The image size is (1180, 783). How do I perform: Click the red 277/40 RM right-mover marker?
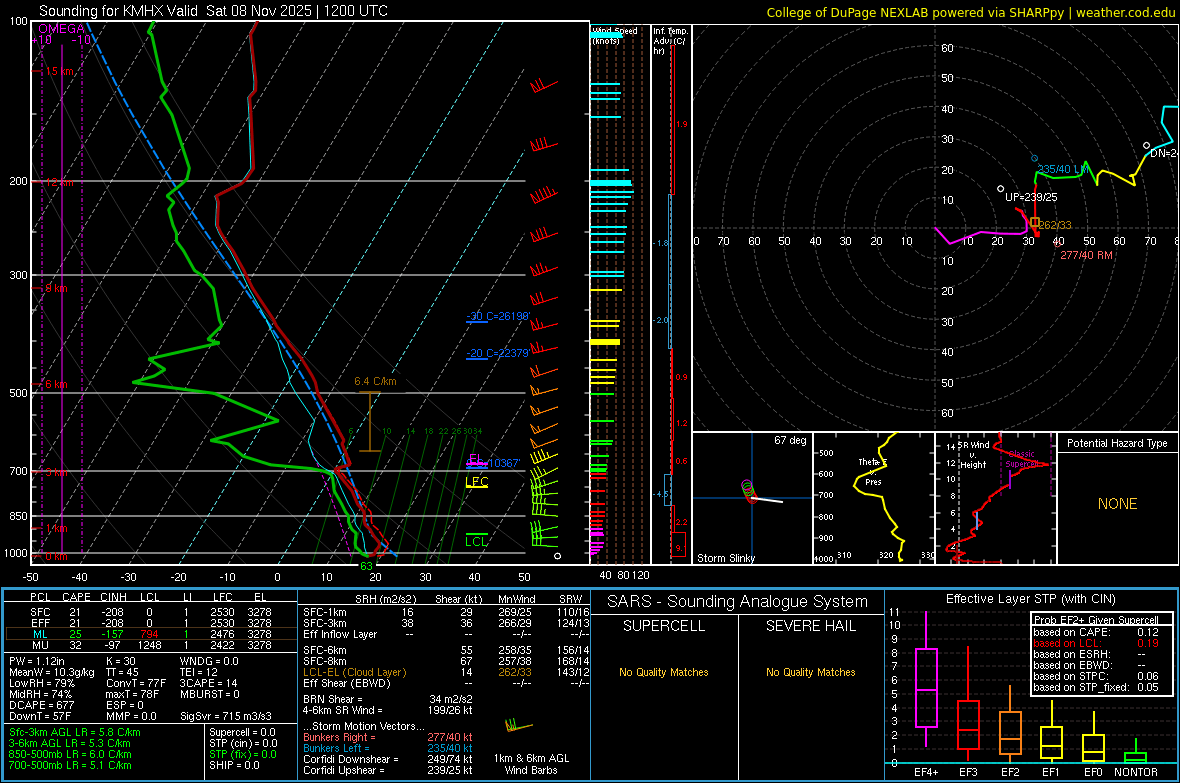[1057, 242]
